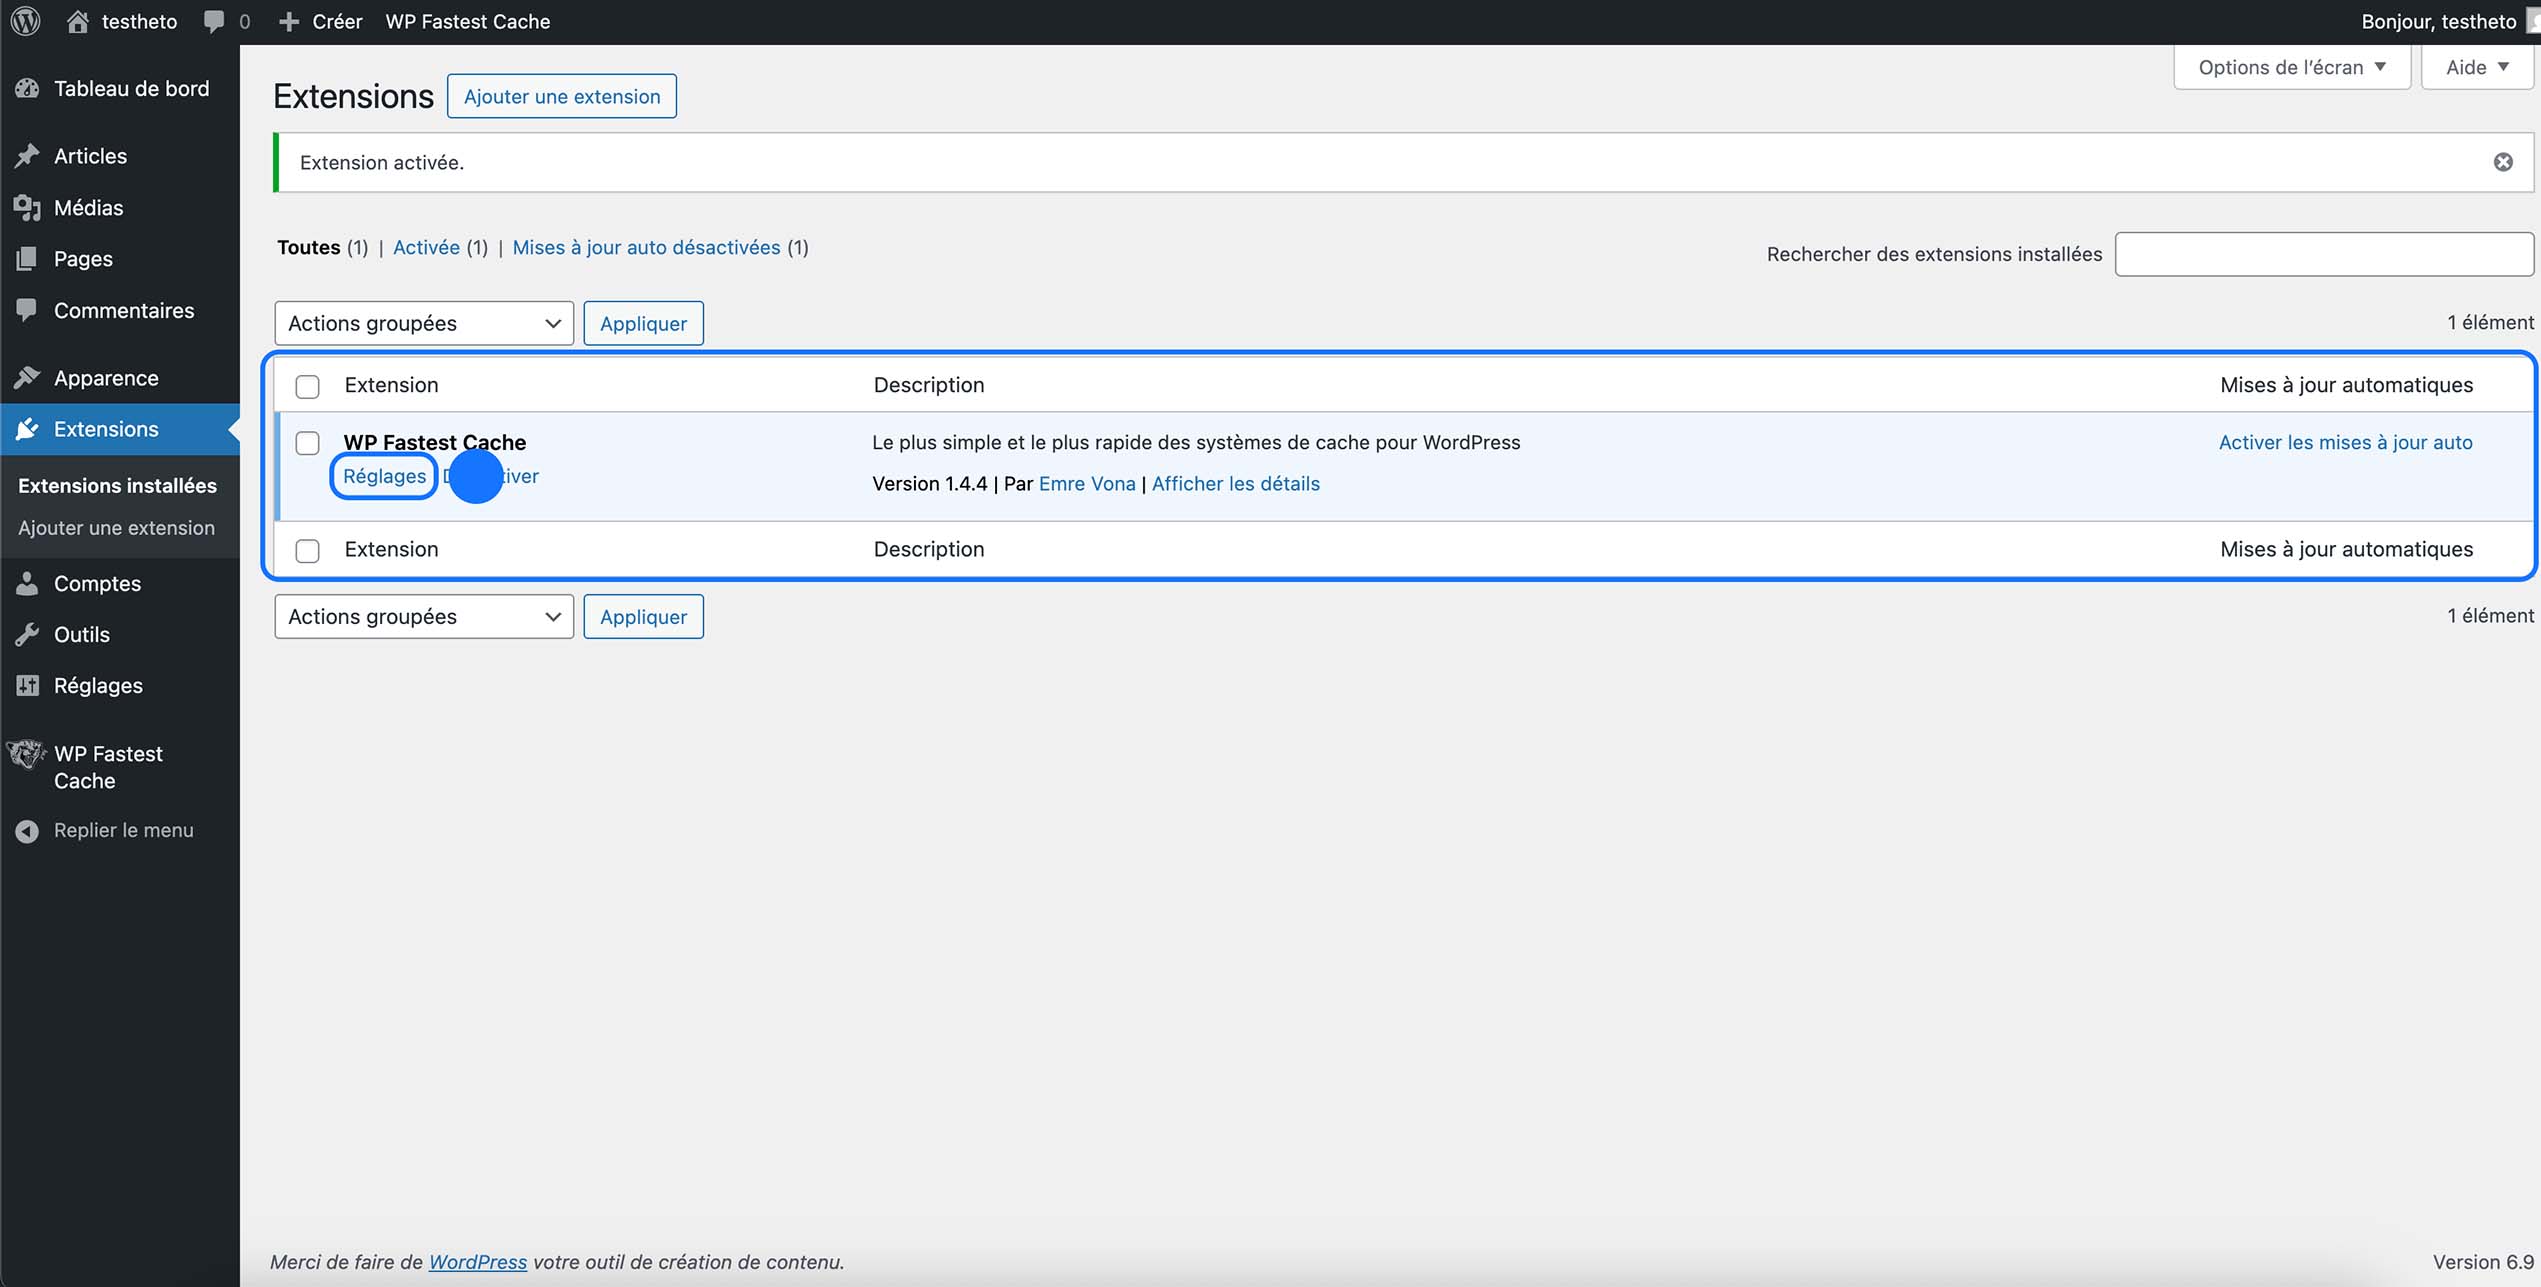Check the bottom select-all checkbox
This screenshot has width=2541, height=1287.
(x=307, y=550)
